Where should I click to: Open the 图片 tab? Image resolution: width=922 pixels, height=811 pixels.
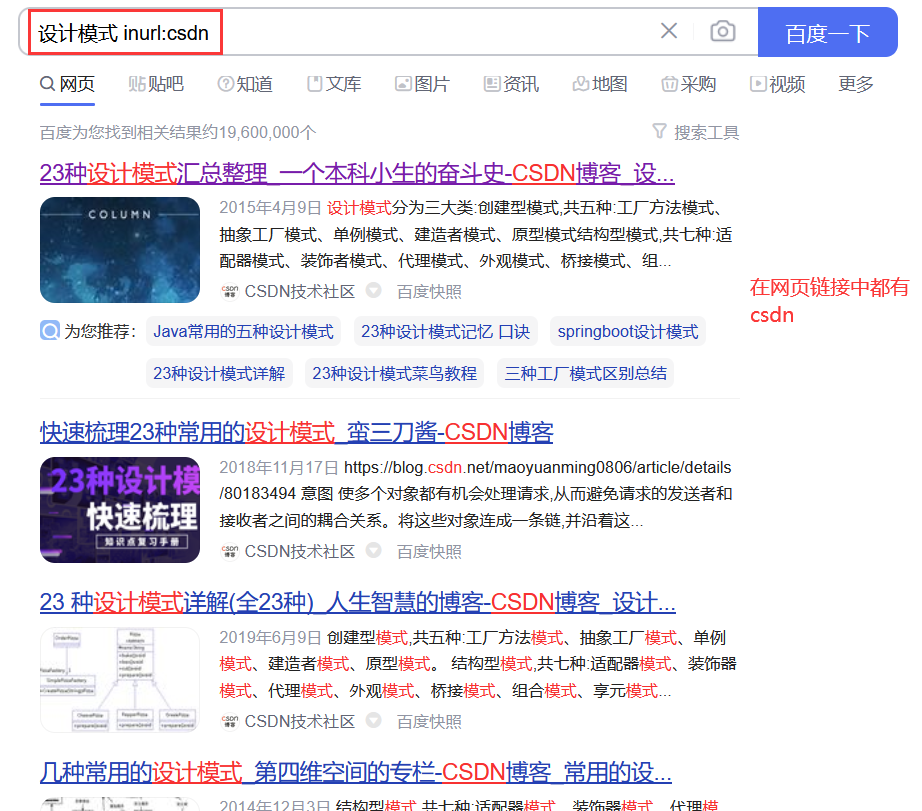click(x=422, y=84)
